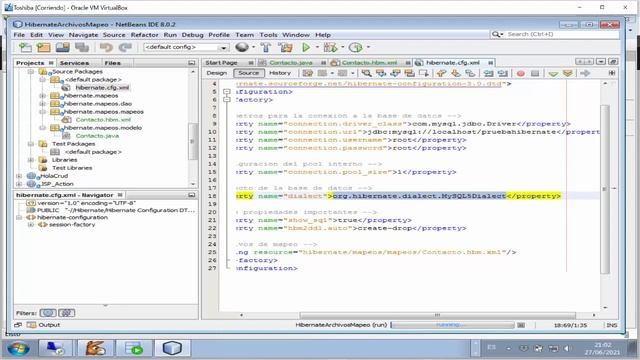Open the Start Page tab
This screenshot has height=360, width=640.
(221, 62)
